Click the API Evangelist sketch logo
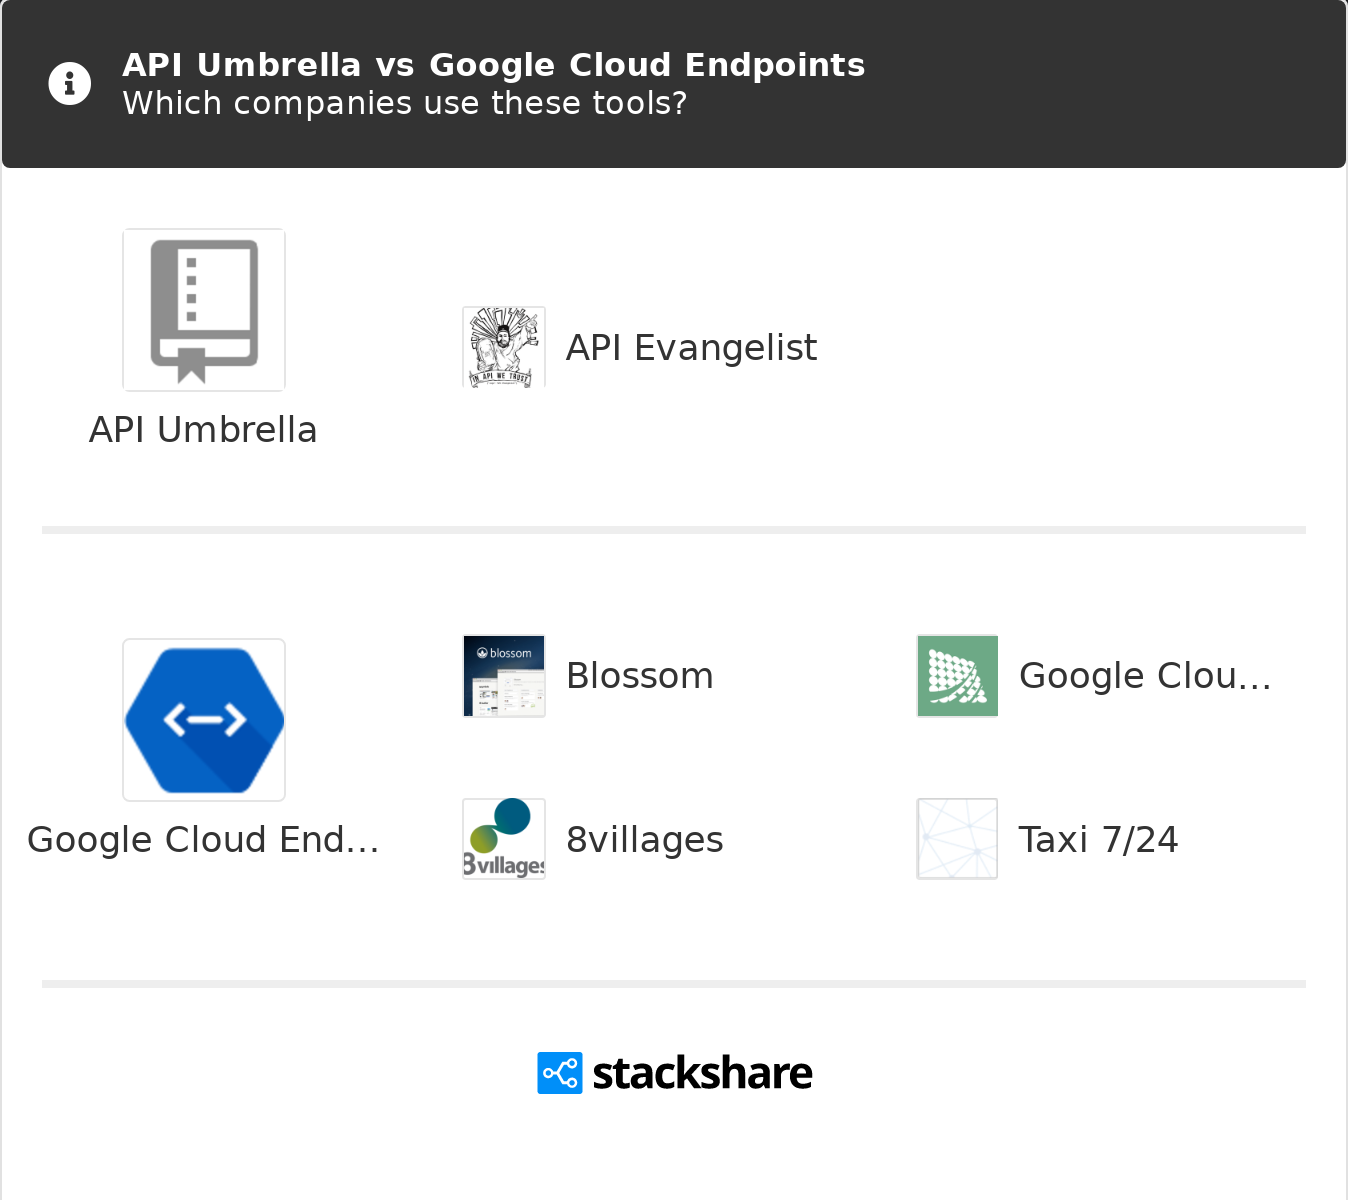The height and width of the screenshot is (1200, 1348). click(504, 347)
